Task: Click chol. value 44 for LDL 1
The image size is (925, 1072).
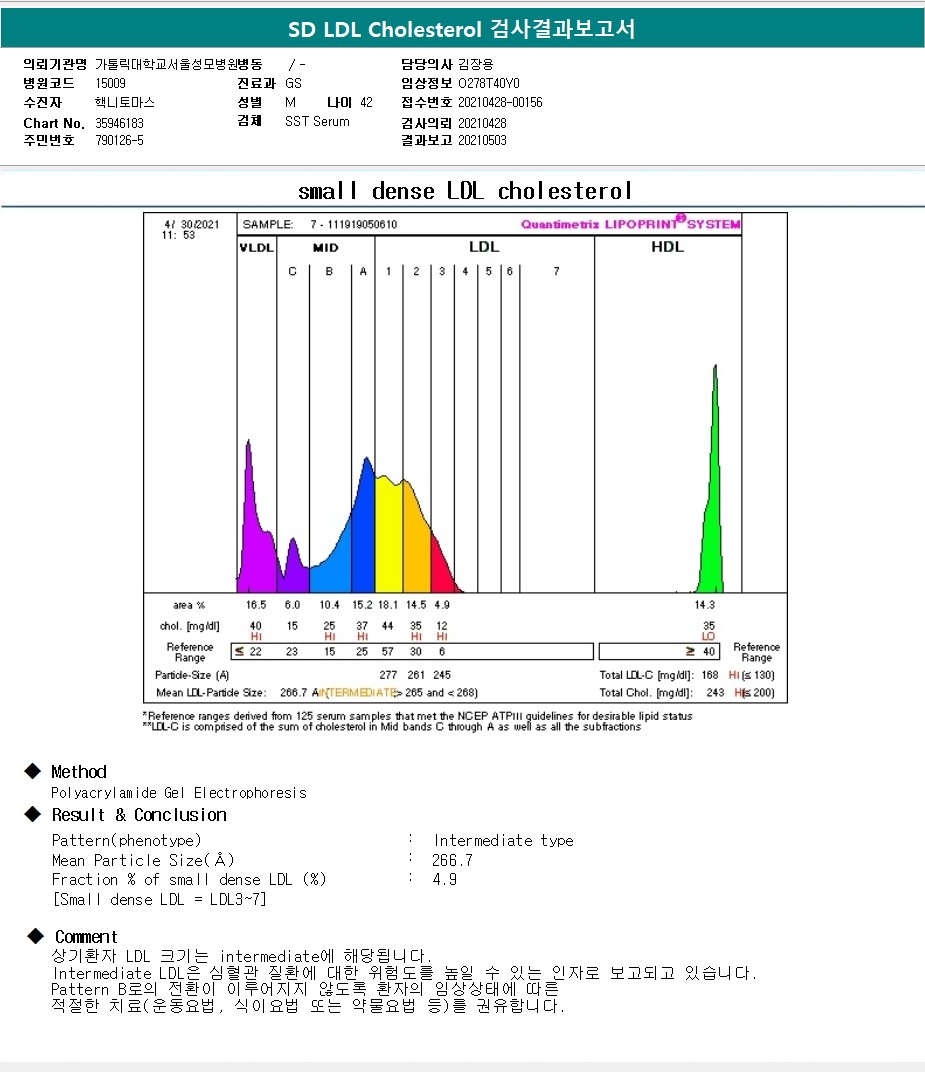Action: 388,626
